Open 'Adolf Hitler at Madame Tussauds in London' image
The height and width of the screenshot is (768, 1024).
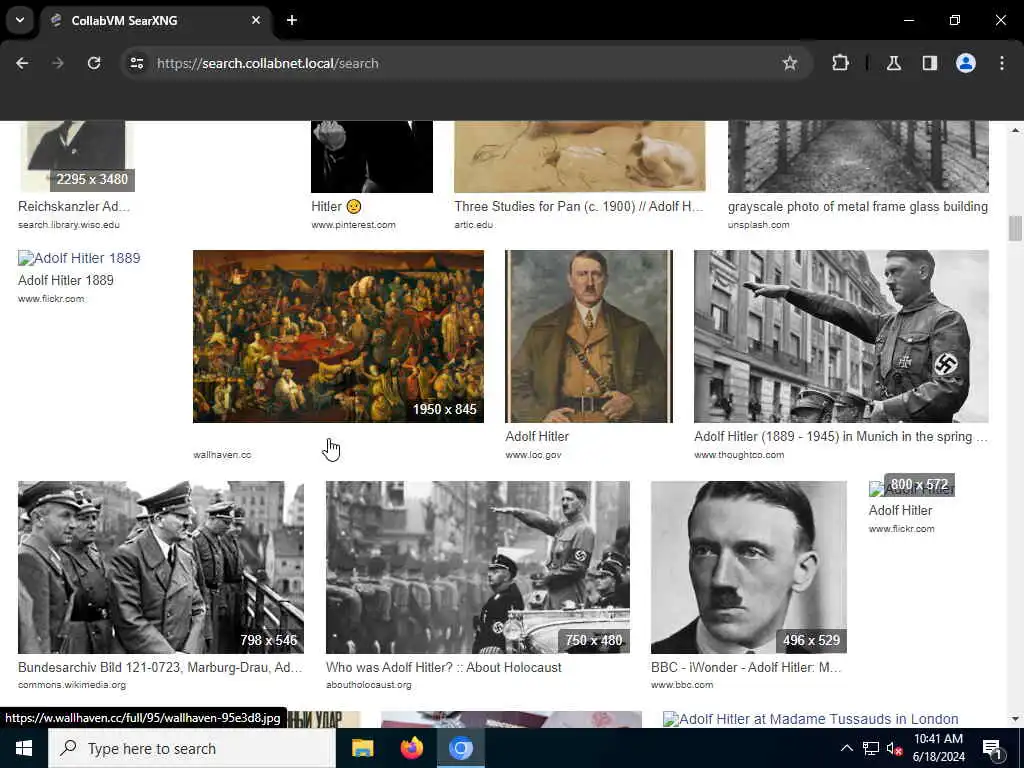[x=810, y=719]
